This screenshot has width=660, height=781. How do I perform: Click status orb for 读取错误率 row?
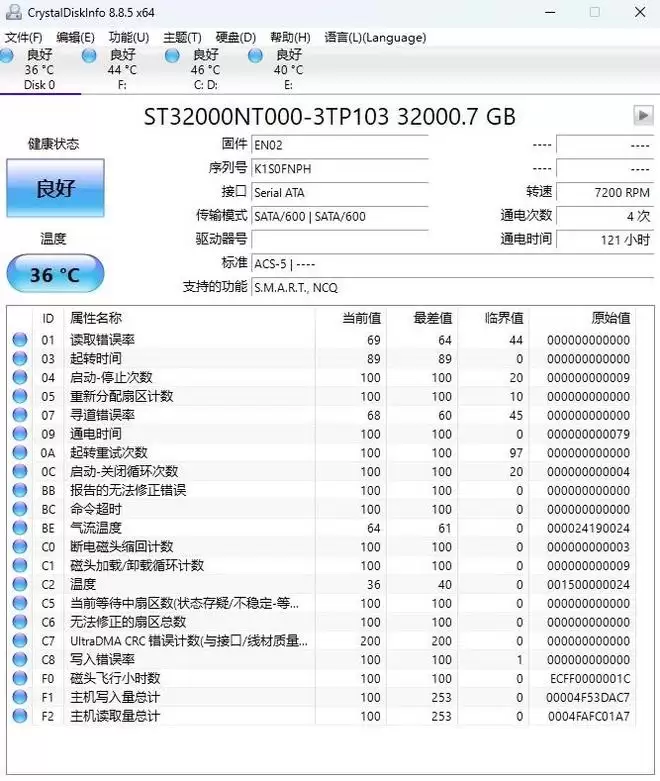(x=20, y=340)
